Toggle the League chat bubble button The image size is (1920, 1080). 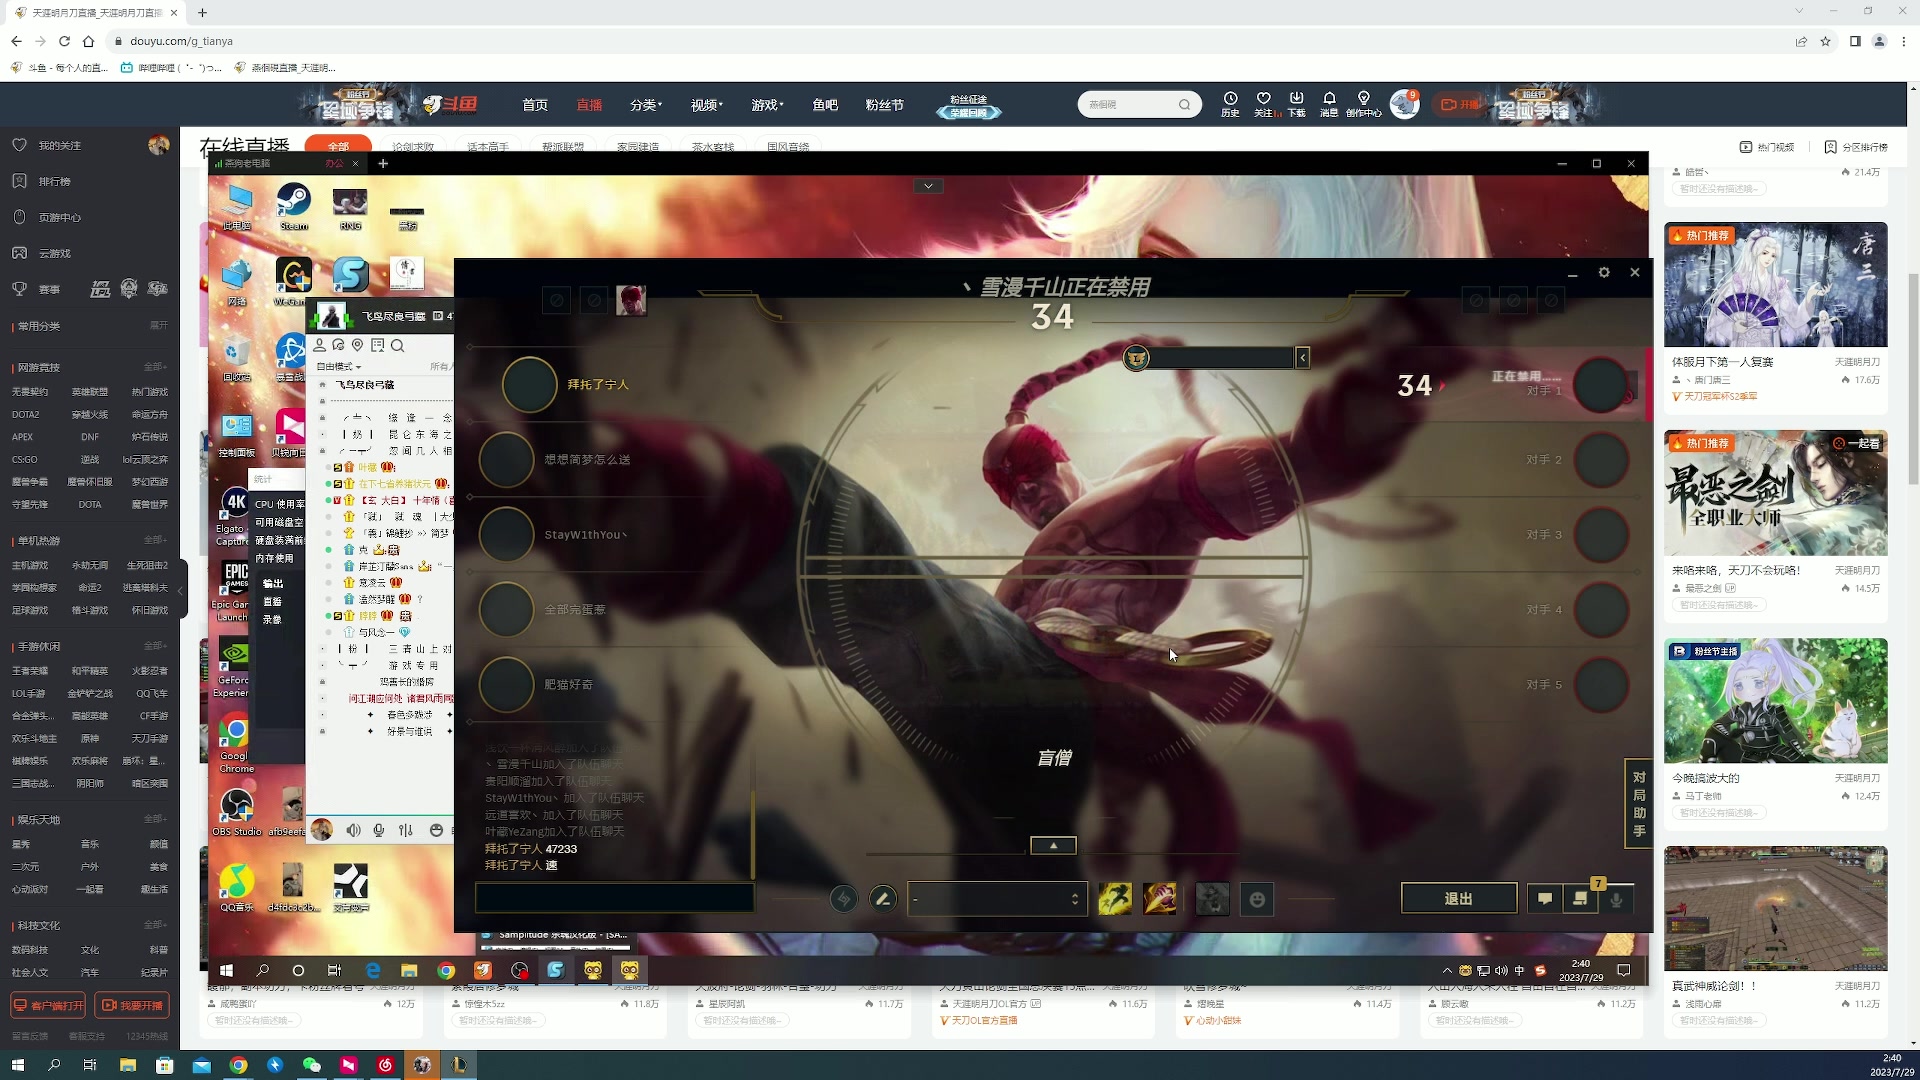(x=1545, y=898)
